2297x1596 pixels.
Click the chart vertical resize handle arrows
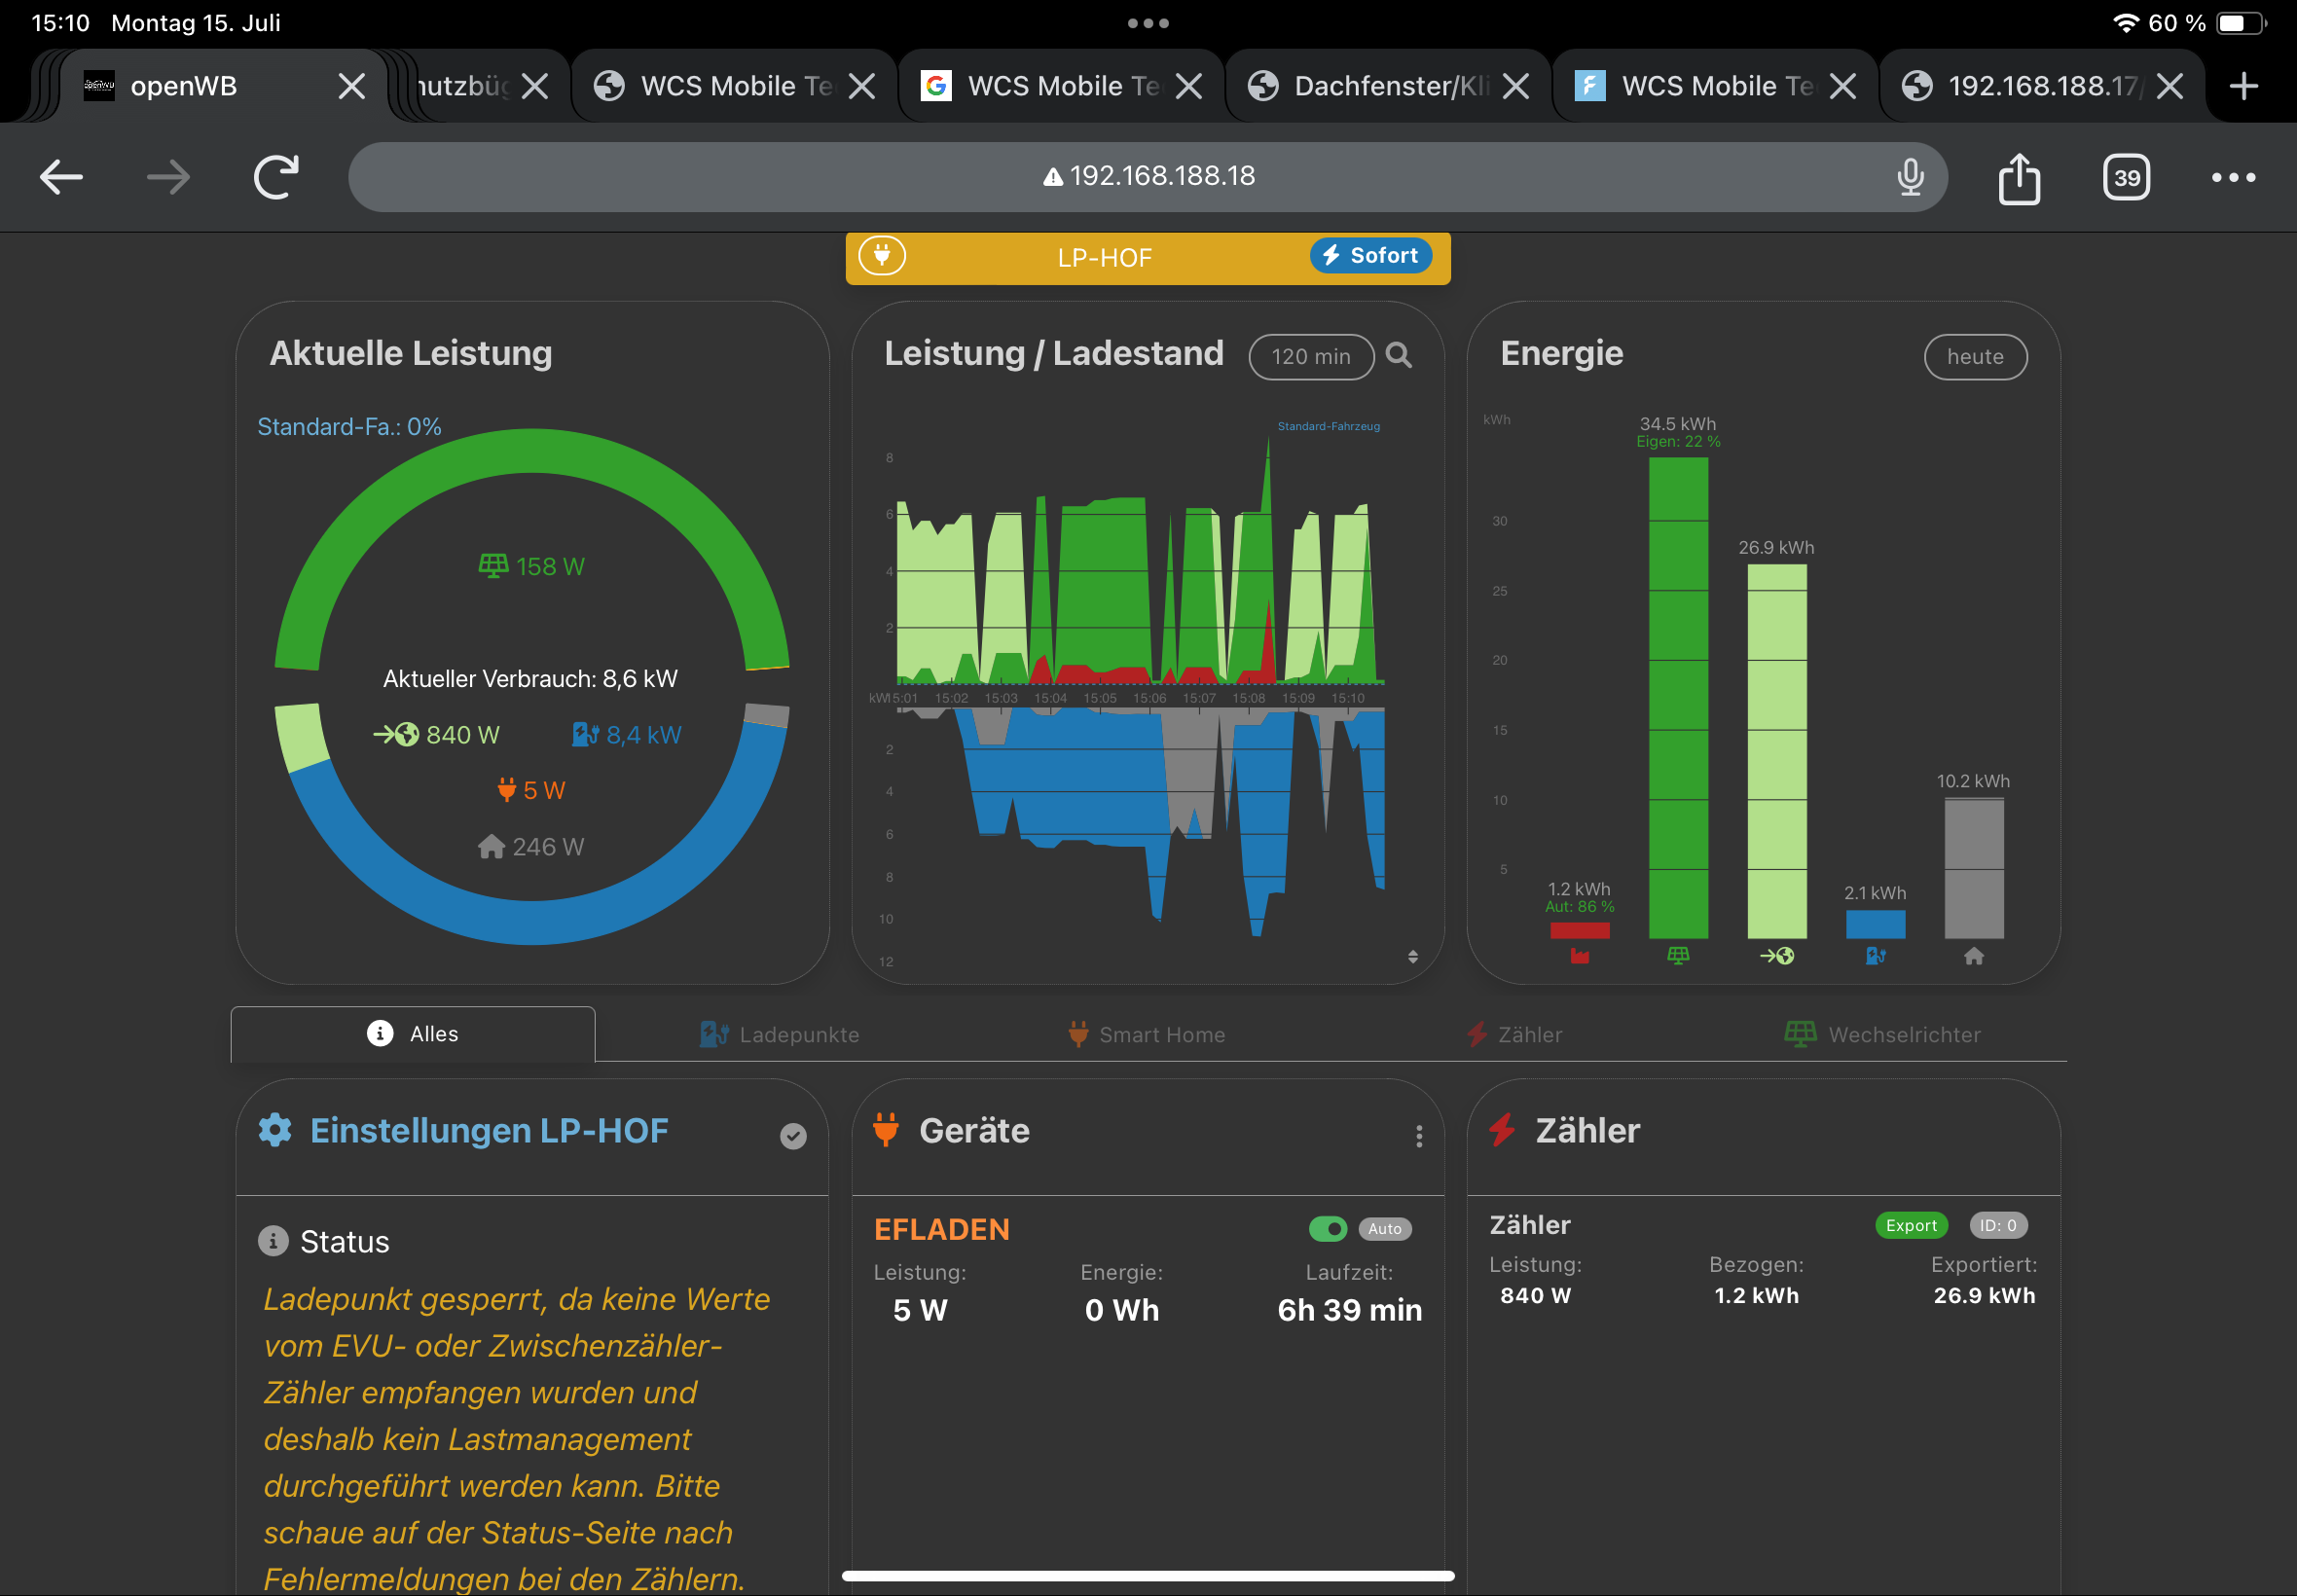coord(1412,957)
